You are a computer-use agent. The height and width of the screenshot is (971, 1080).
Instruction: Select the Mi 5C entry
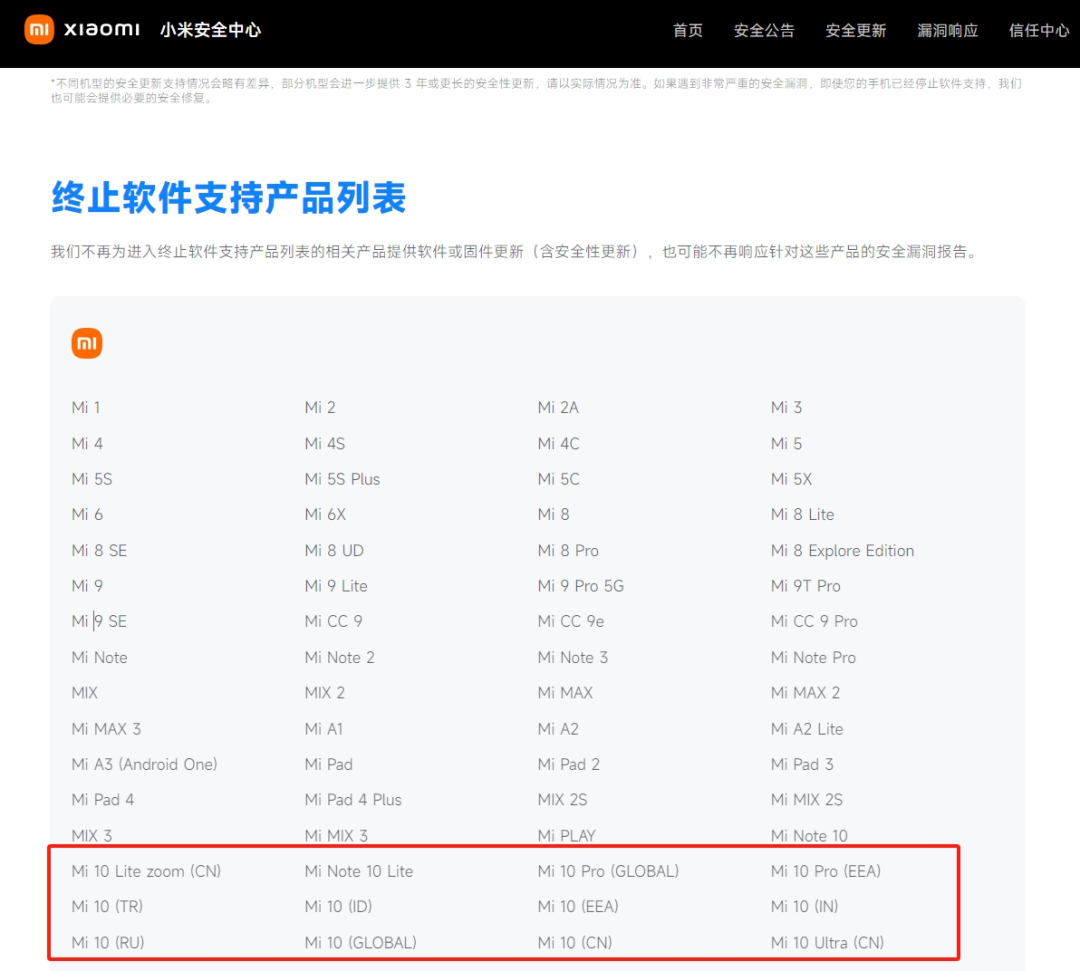[x=559, y=479]
